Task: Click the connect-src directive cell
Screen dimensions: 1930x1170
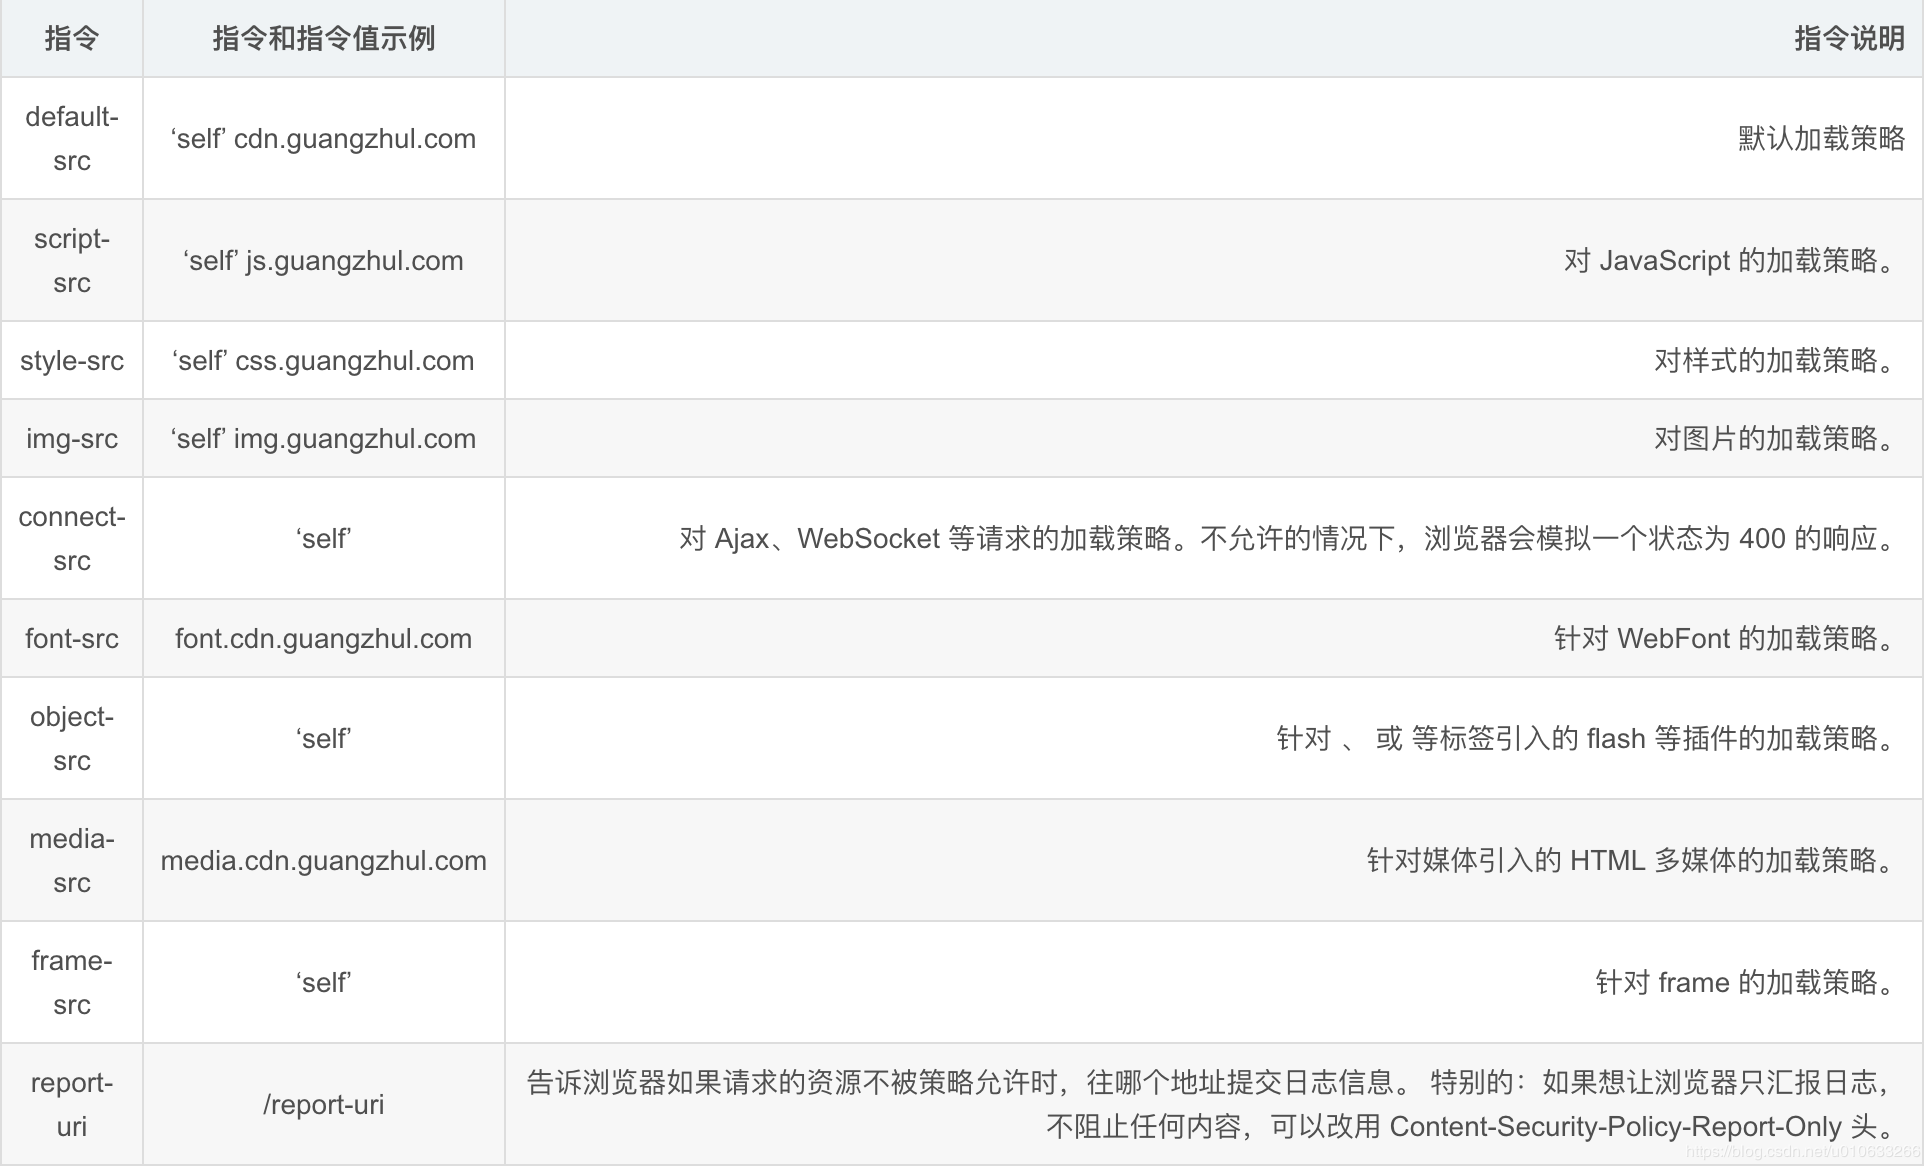Action: (71, 538)
